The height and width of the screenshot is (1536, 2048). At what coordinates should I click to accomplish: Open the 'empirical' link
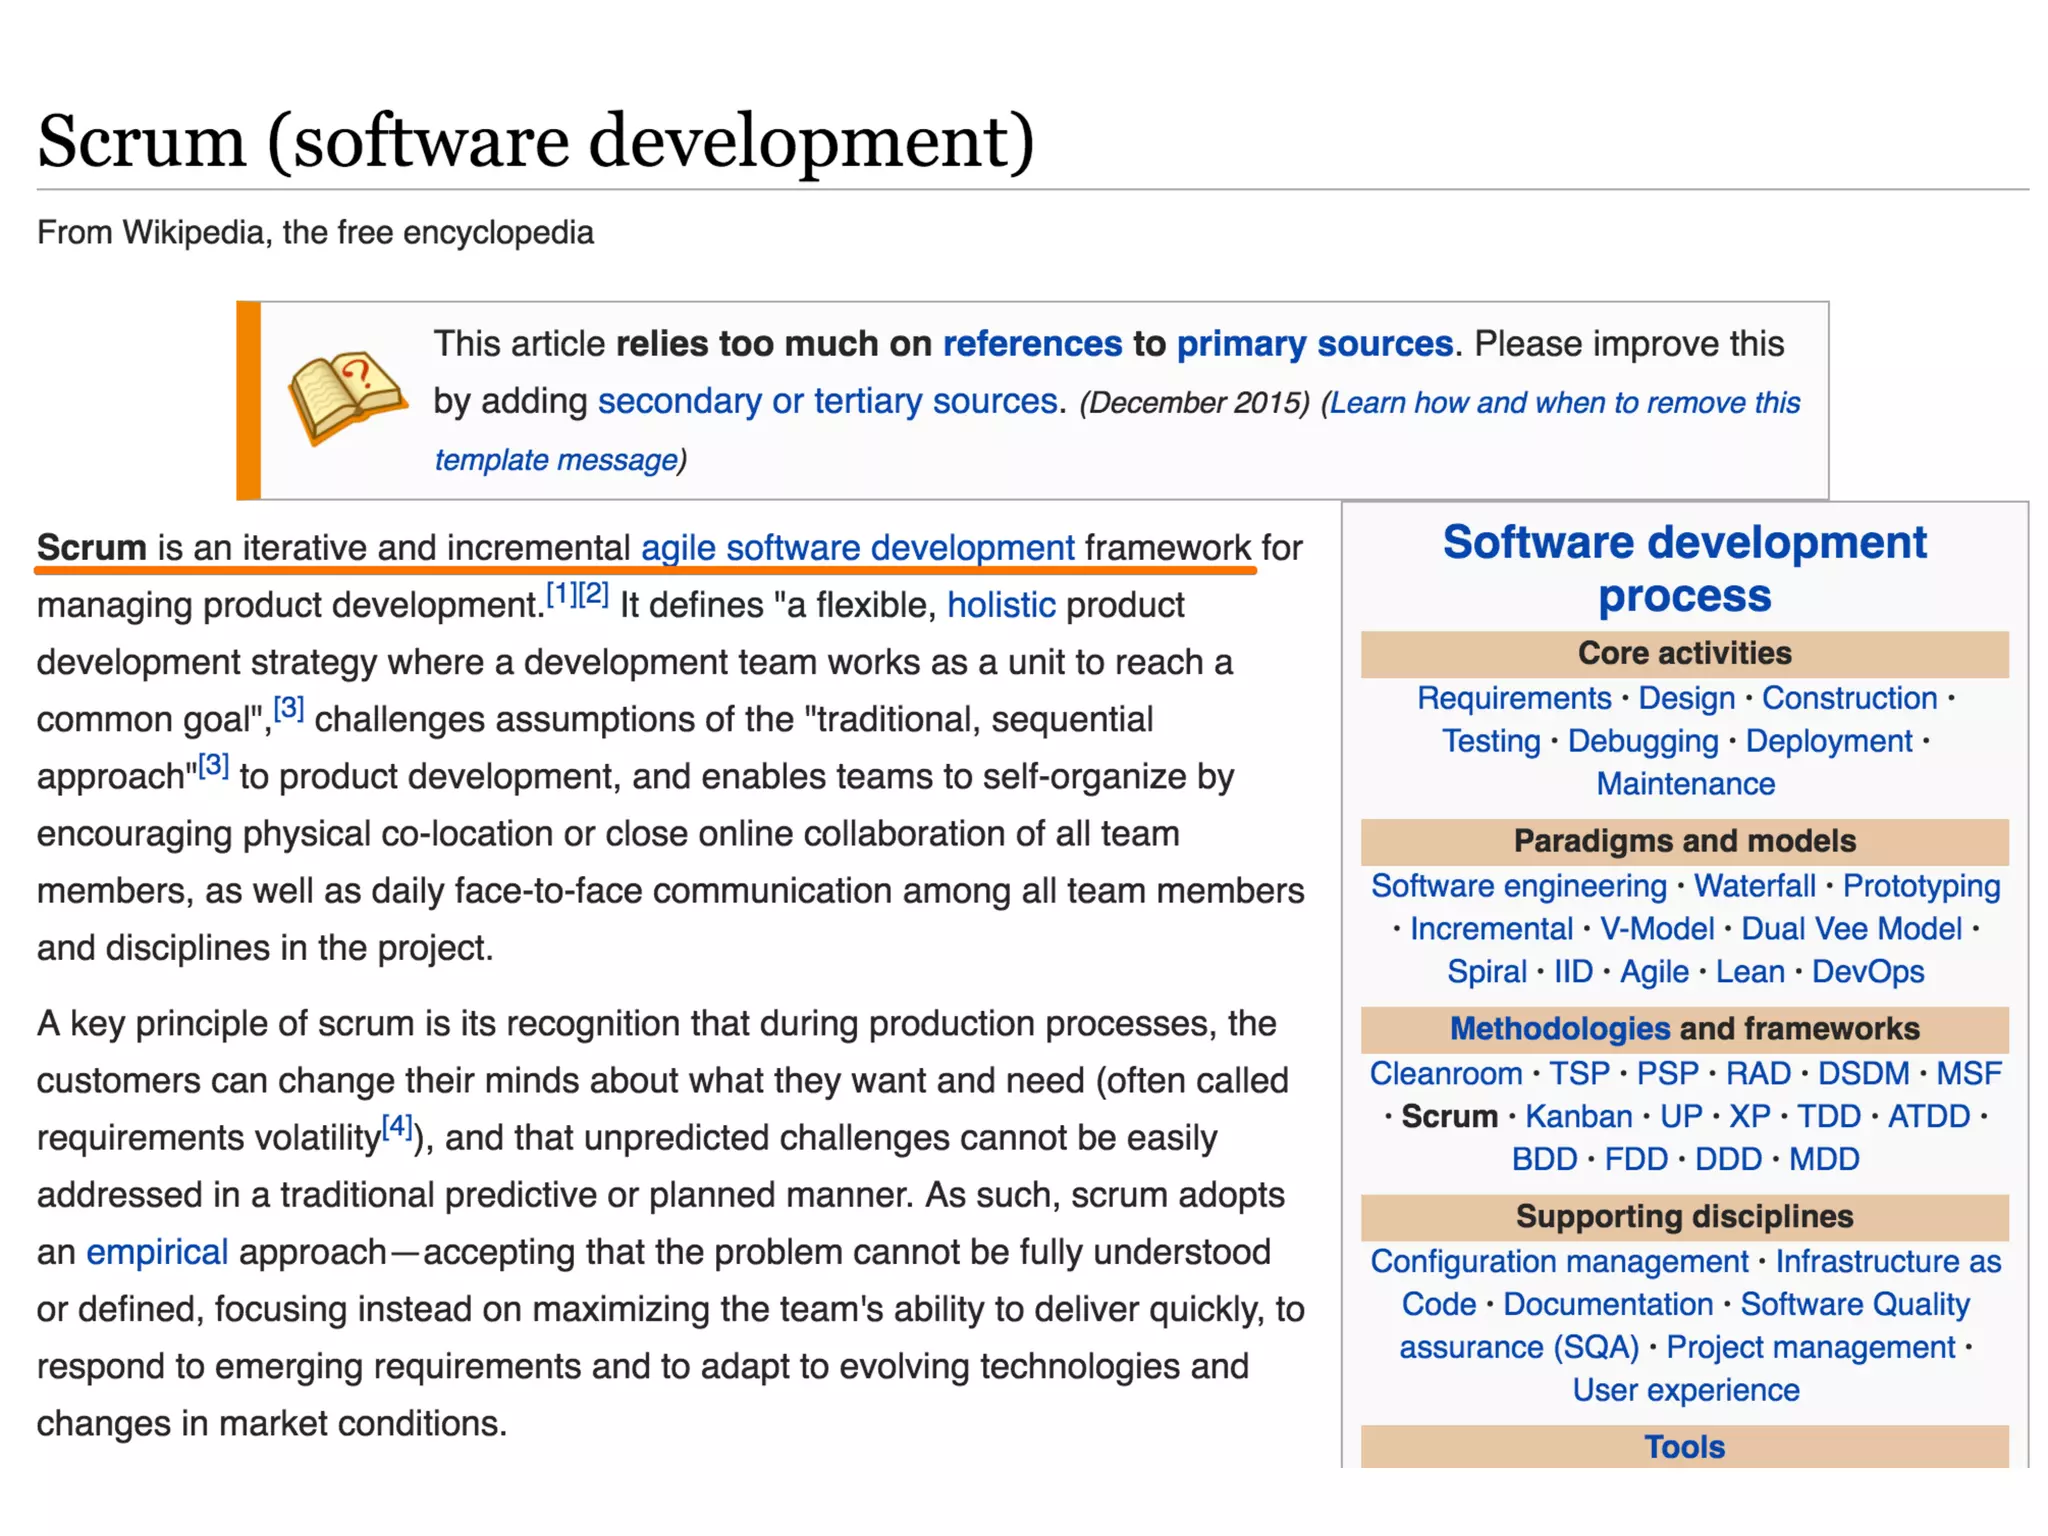[x=157, y=1252]
